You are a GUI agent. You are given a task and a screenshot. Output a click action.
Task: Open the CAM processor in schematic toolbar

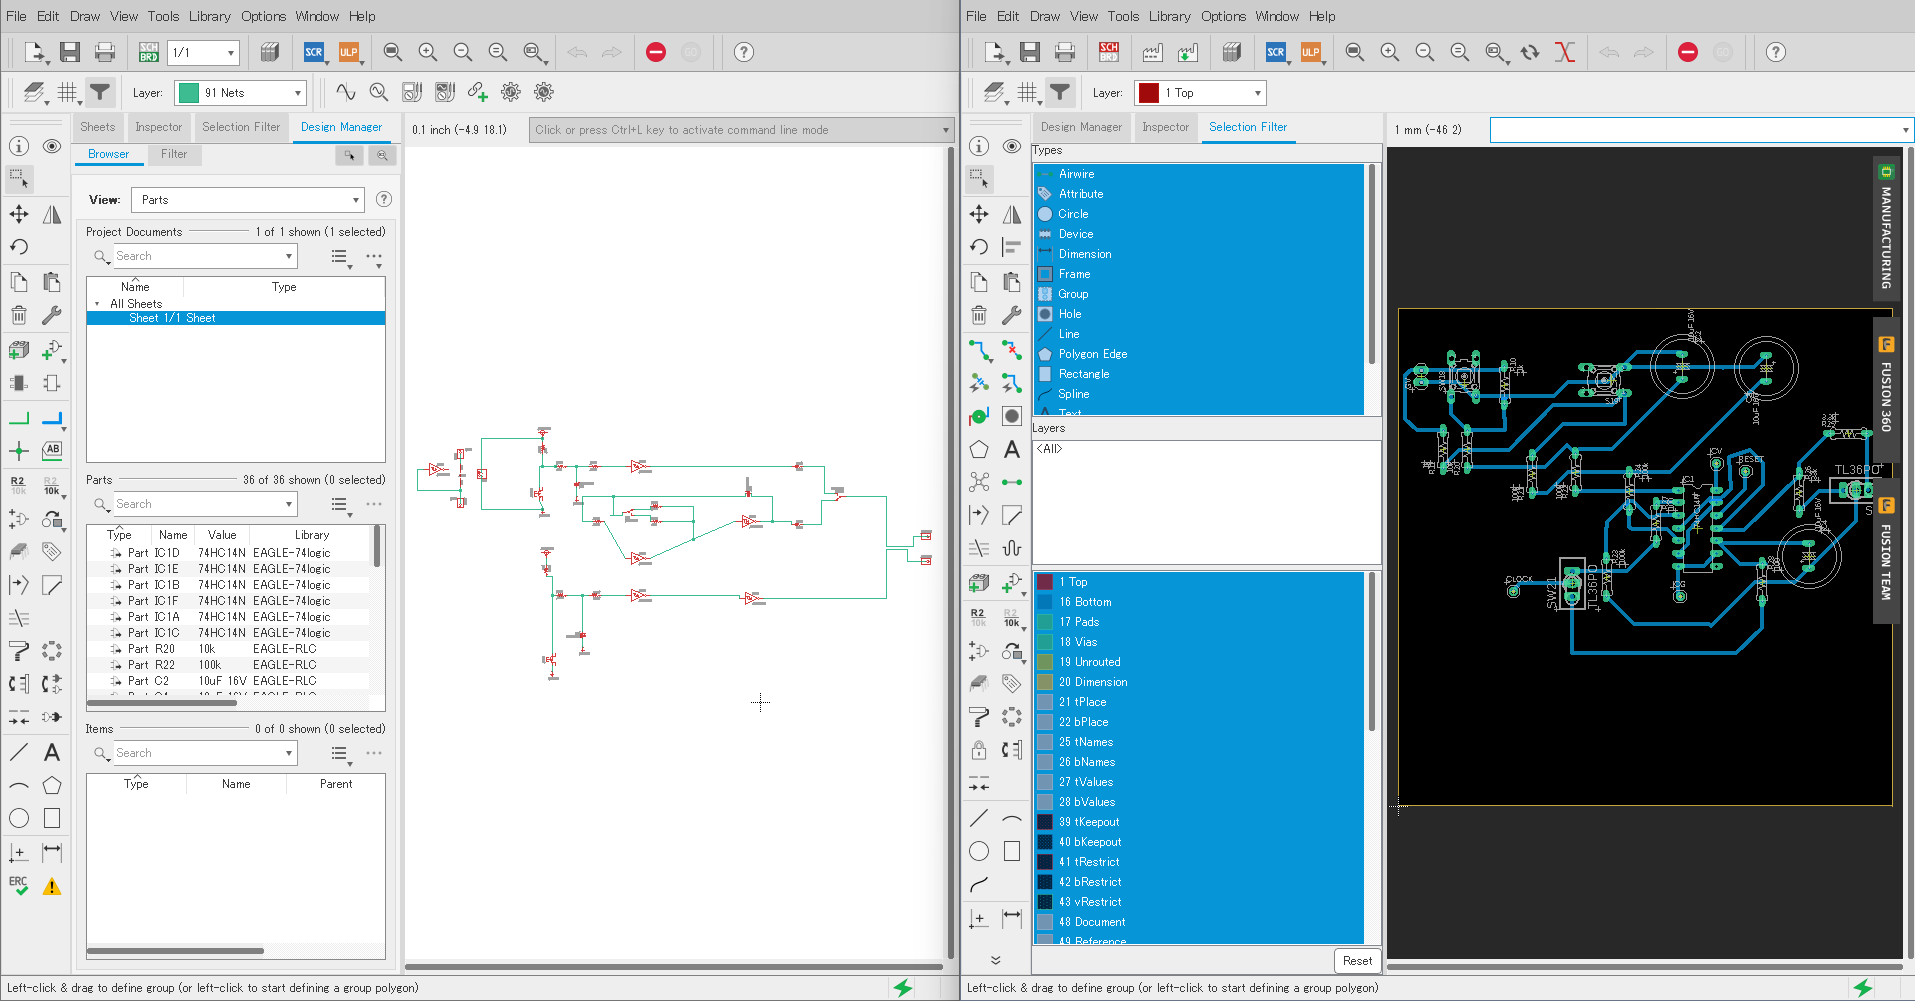click(269, 52)
